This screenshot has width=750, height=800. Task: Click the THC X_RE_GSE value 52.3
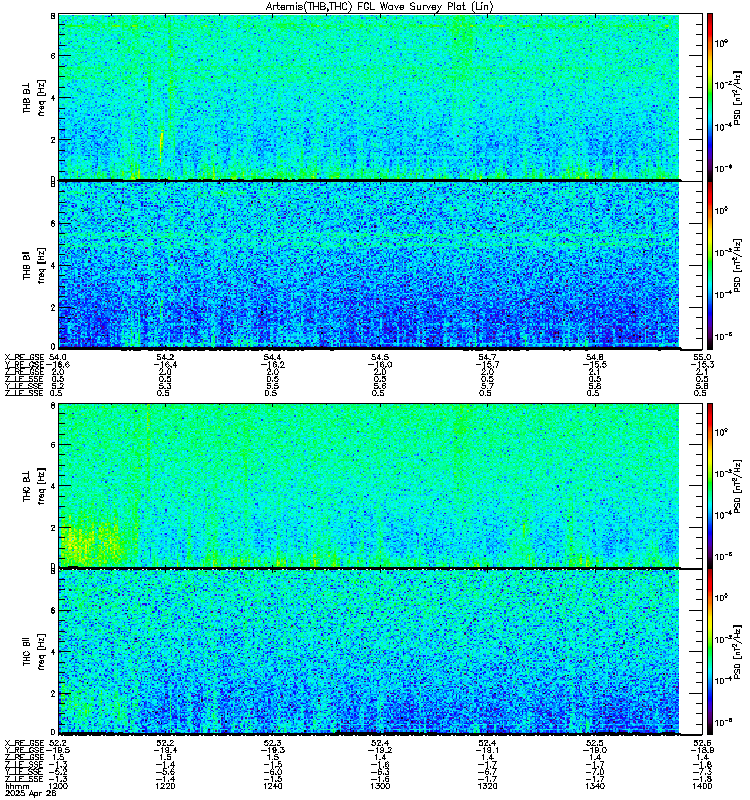(x=272, y=743)
